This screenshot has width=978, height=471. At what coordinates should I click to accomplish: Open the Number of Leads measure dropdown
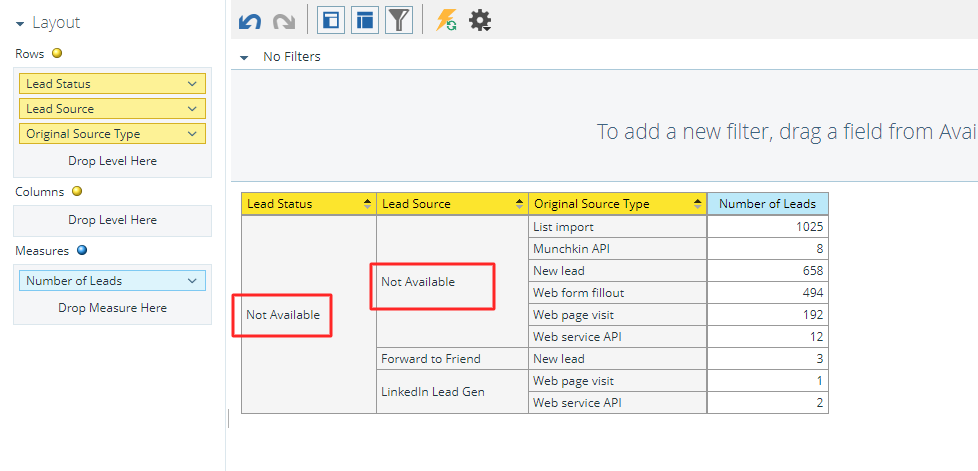[192, 281]
